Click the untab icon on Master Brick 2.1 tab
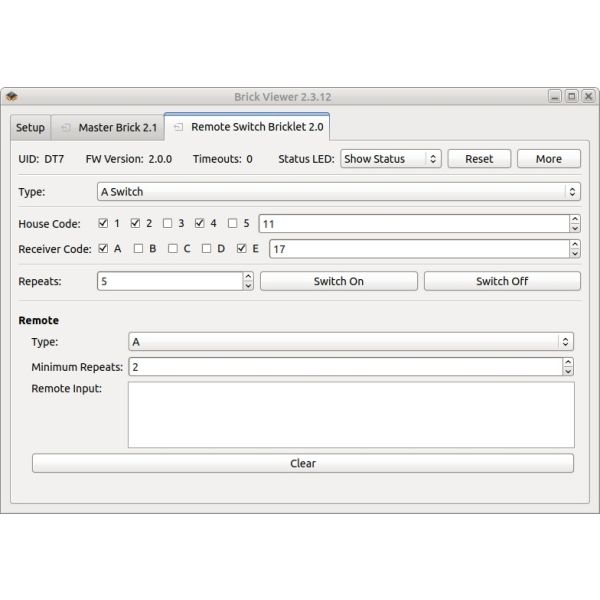Screen dimensions: 600x600 (66, 127)
